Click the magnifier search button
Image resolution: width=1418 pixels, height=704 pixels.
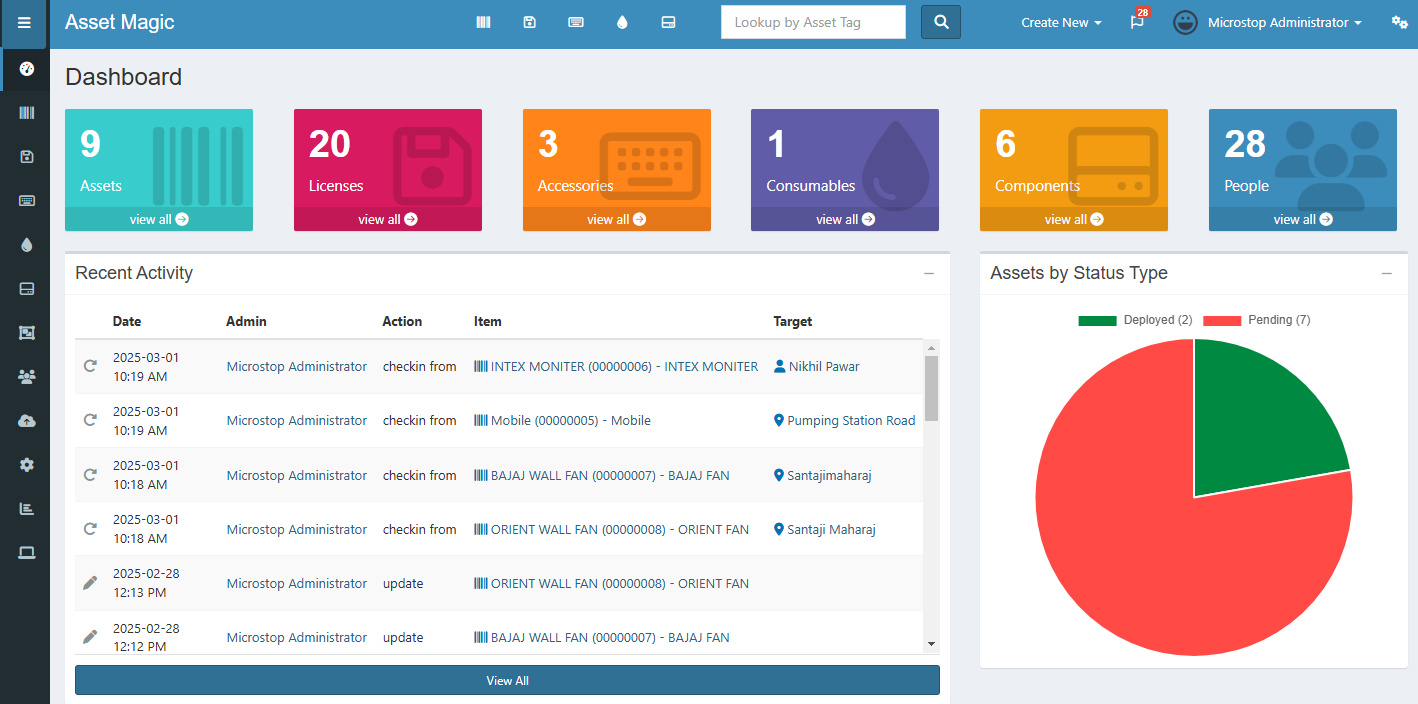coord(941,22)
